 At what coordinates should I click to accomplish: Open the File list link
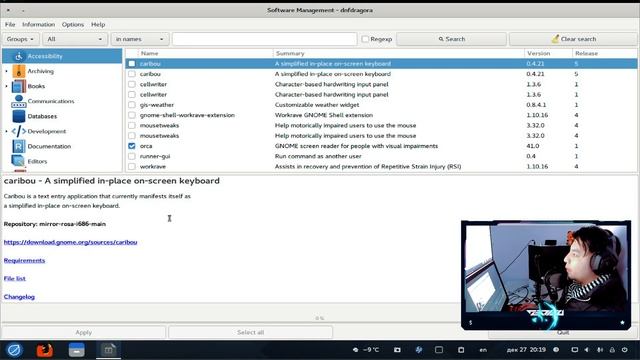point(15,278)
